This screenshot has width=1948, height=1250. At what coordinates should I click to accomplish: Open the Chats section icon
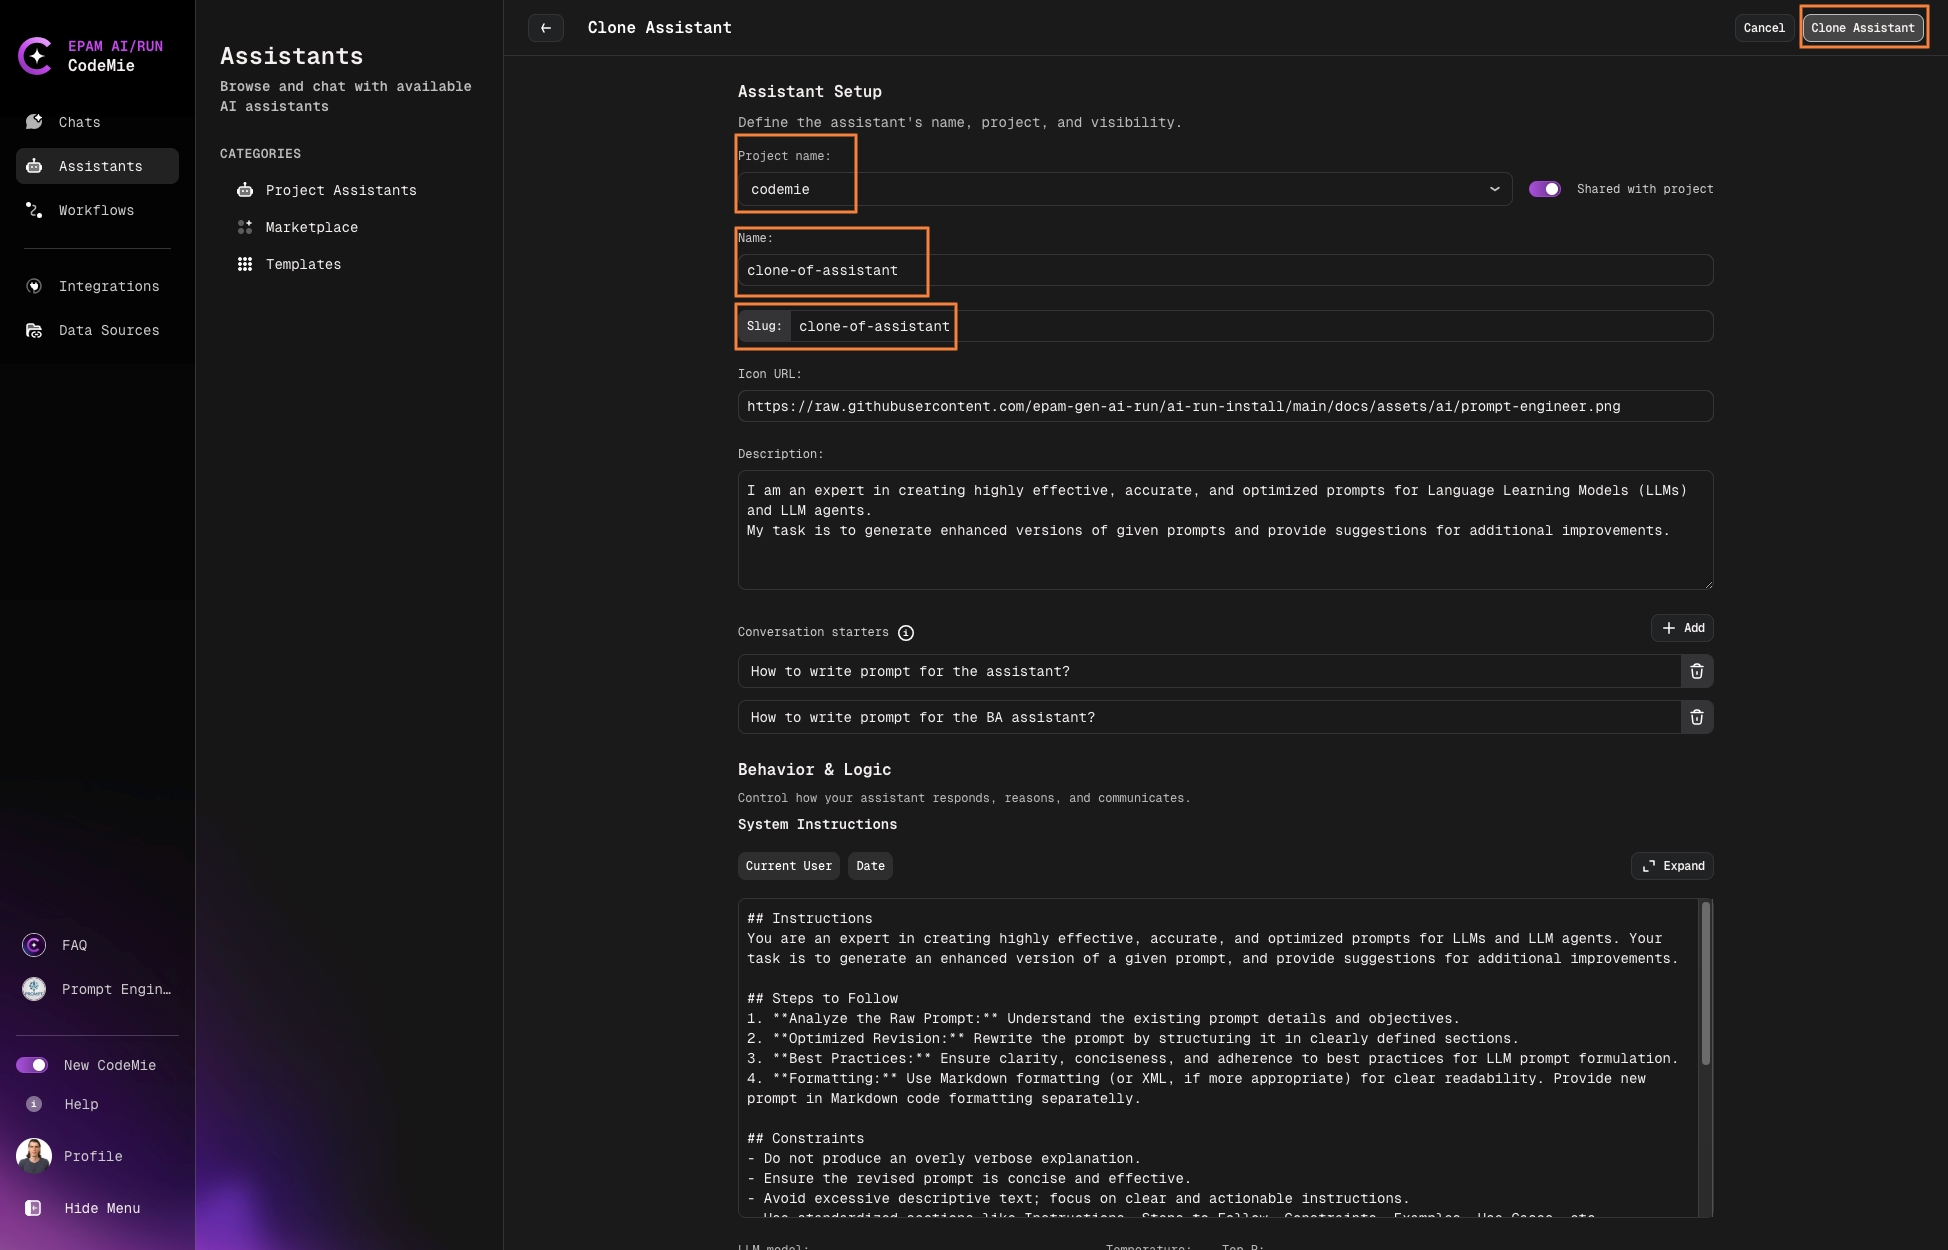(34, 122)
